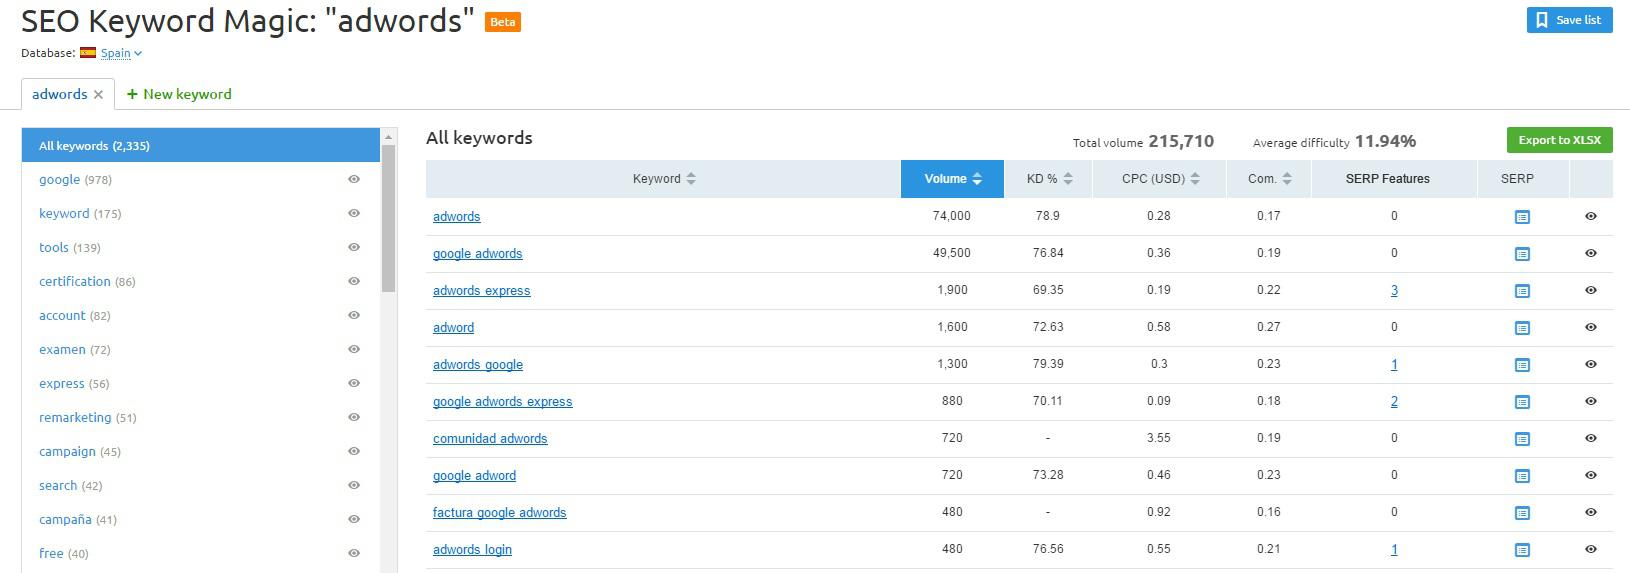1630x573 pixels.
Task: Open SERP view icon for adwords login row
Action: click(x=1522, y=550)
